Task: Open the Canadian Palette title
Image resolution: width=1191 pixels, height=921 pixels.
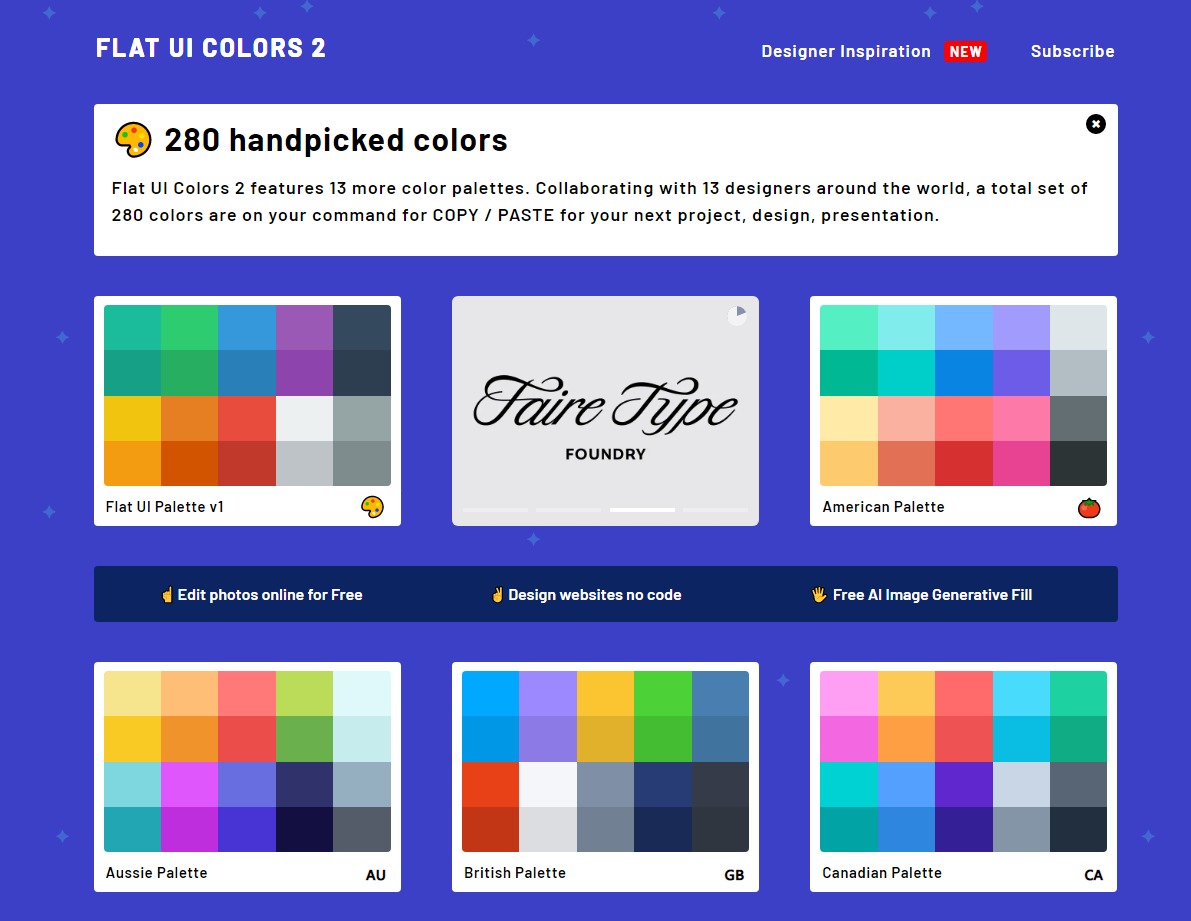Action: 882,873
